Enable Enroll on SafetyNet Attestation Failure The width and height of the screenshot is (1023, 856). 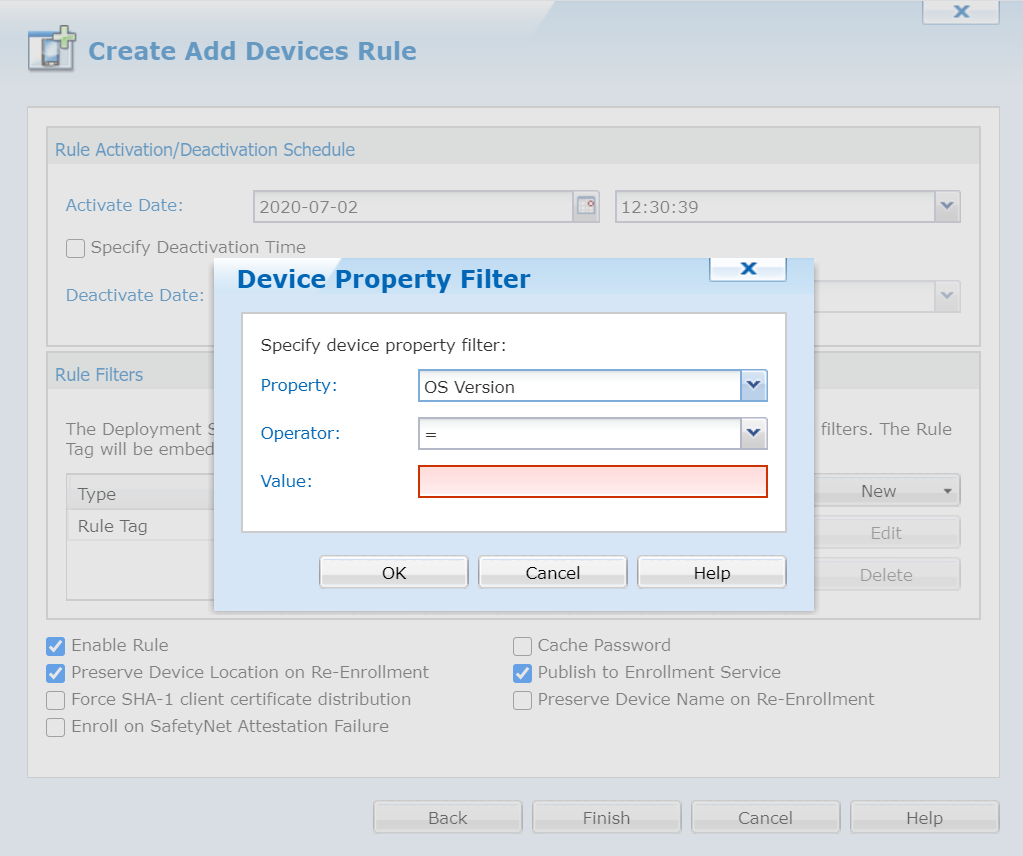[56, 727]
